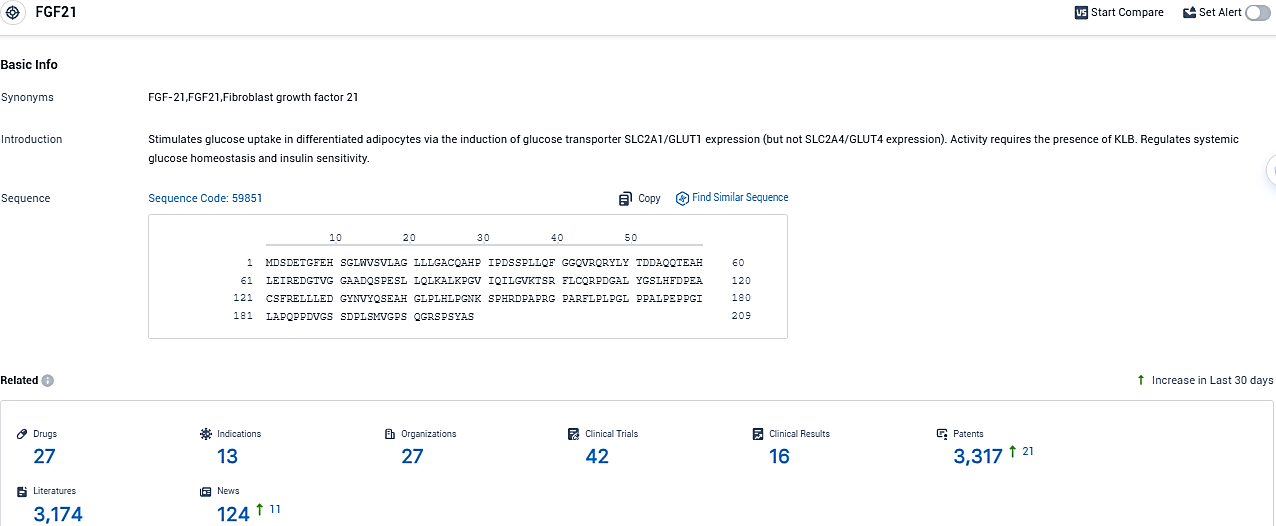Click the Clinical Trials icon
The height and width of the screenshot is (526, 1276).
[574, 434]
